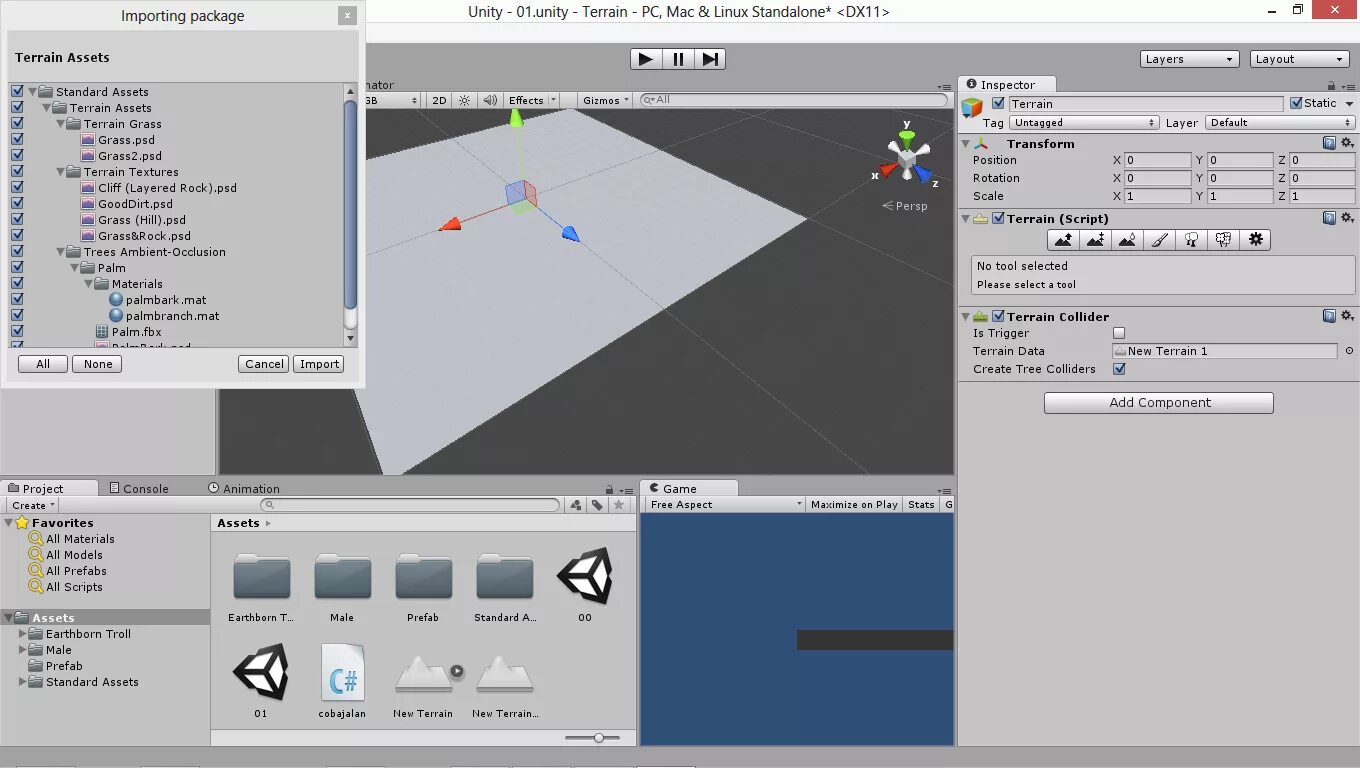Viewport: 1360px width, 768px height.
Task: Toggle 2D scene view mode
Action: pos(439,100)
